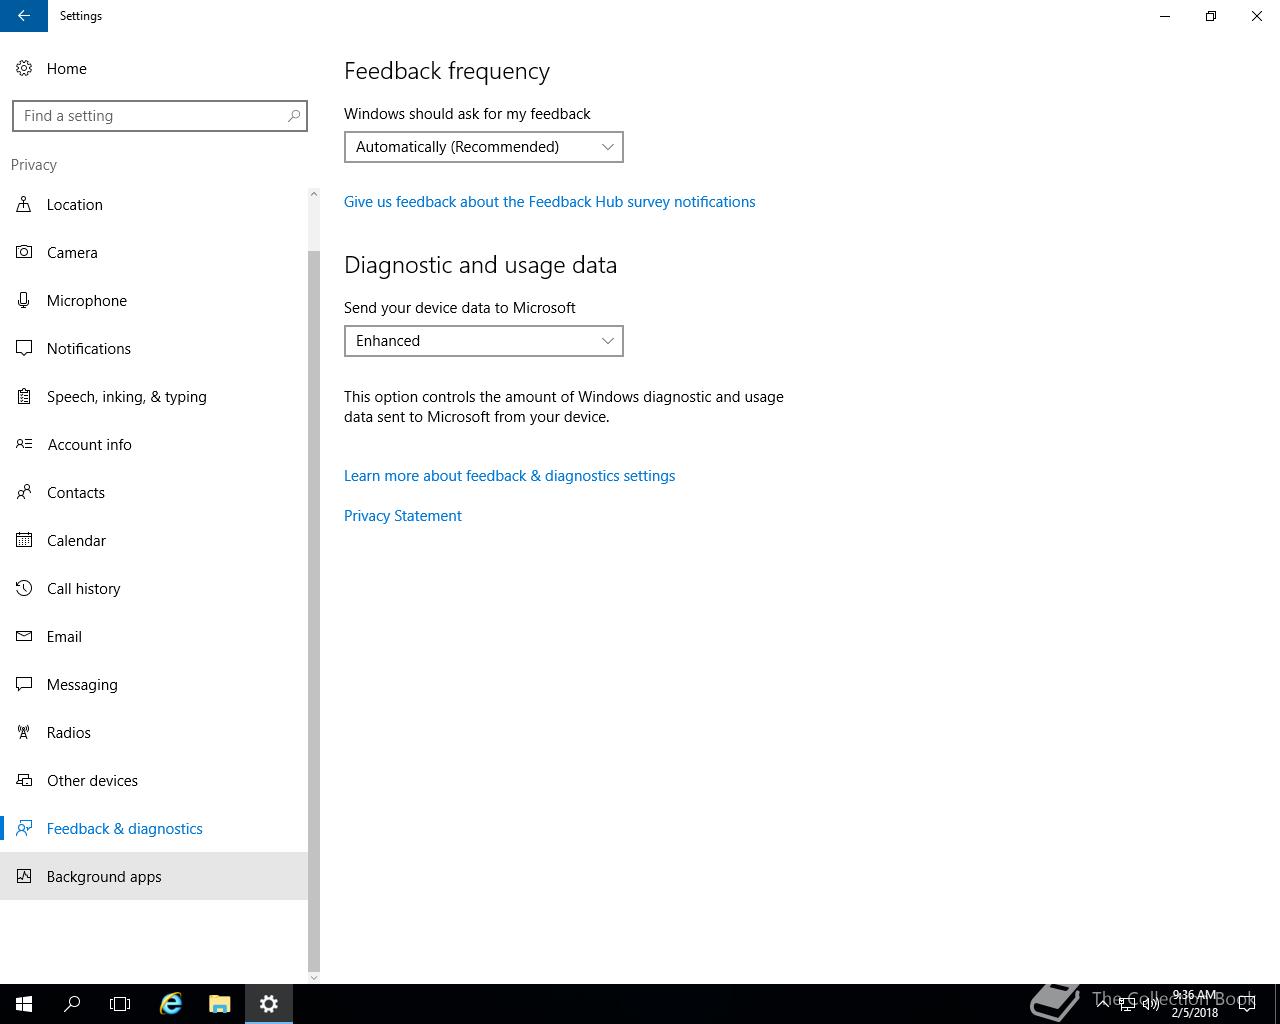
Task: Click the Call history clock icon
Action: [x=24, y=588]
